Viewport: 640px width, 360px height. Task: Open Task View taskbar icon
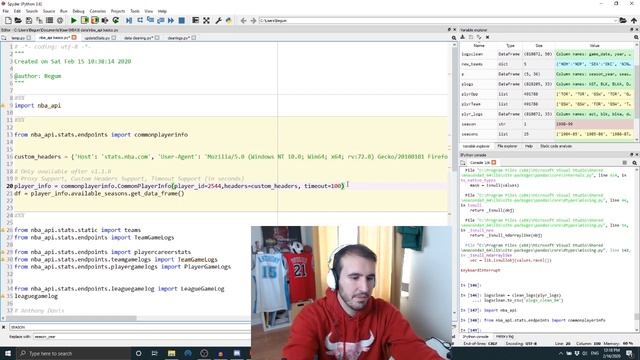click(x=155, y=353)
